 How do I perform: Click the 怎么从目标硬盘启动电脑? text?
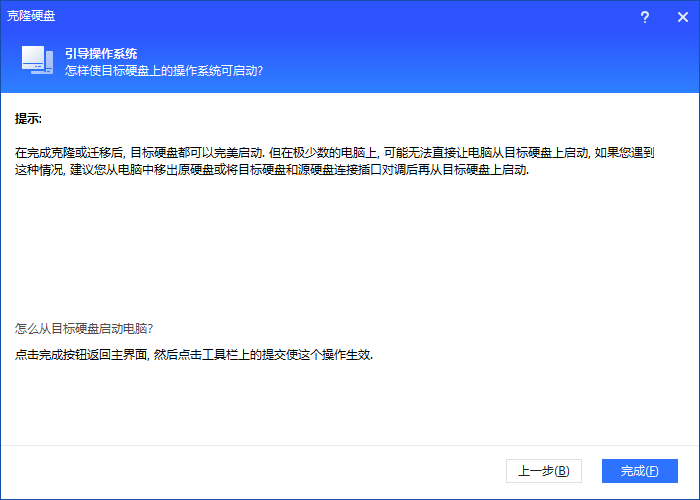pyautogui.click(x=84, y=329)
